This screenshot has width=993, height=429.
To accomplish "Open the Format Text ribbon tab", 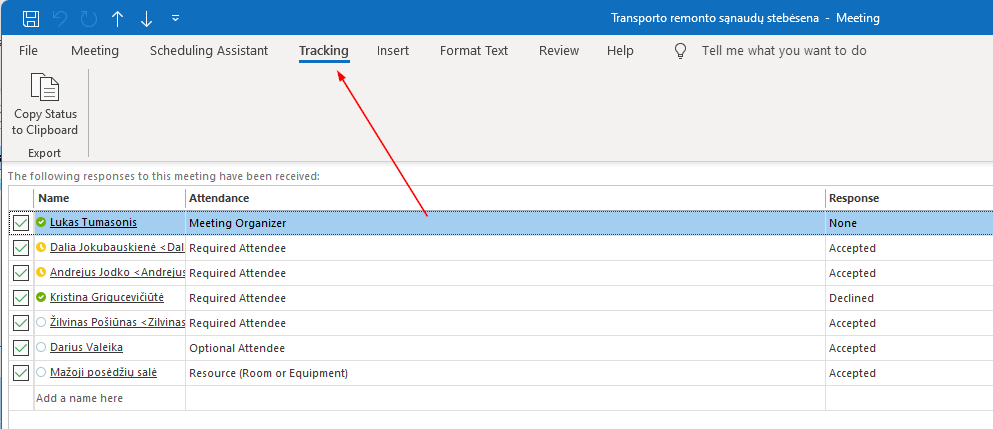I will point(474,51).
